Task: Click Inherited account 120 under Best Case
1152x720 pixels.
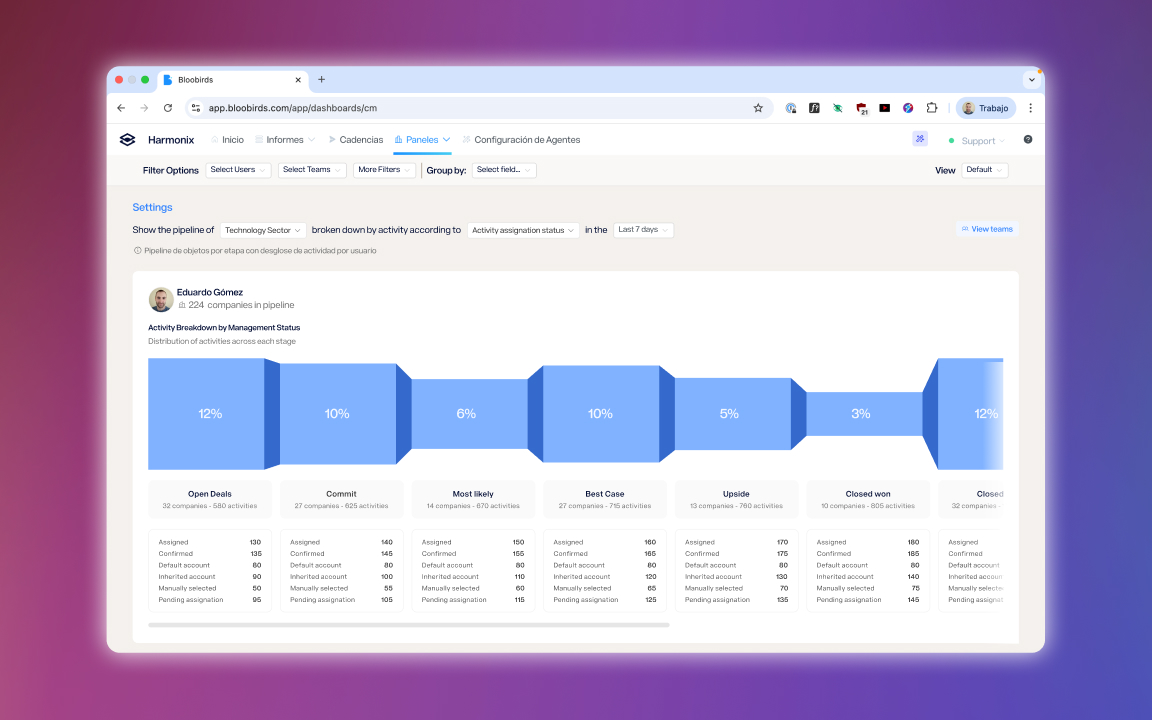Action: point(650,577)
